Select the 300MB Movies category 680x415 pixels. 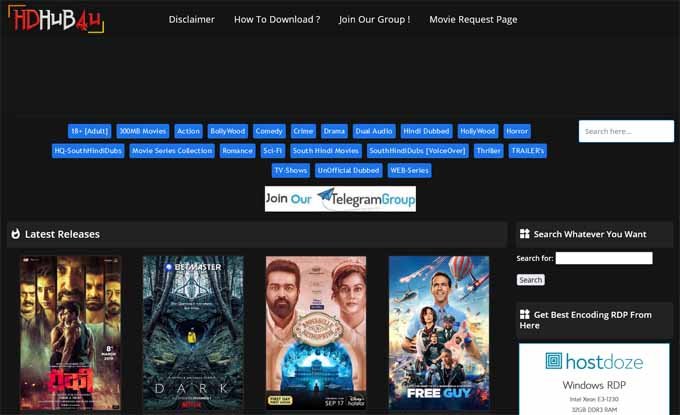(143, 131)
